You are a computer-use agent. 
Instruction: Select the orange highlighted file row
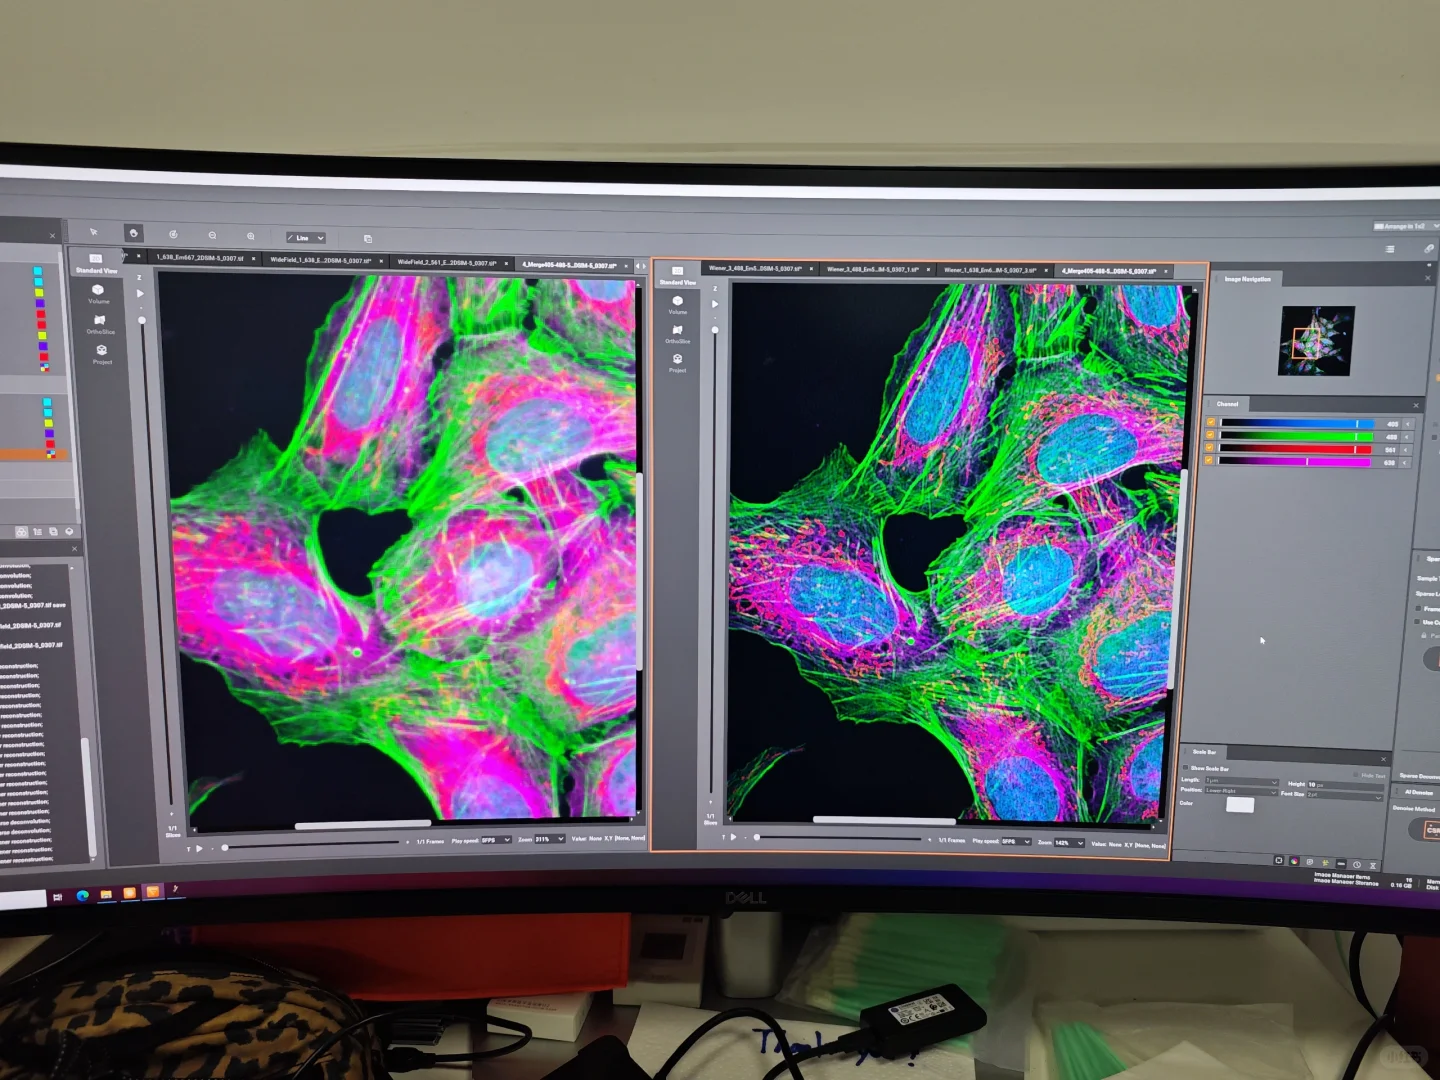point(36,455)
